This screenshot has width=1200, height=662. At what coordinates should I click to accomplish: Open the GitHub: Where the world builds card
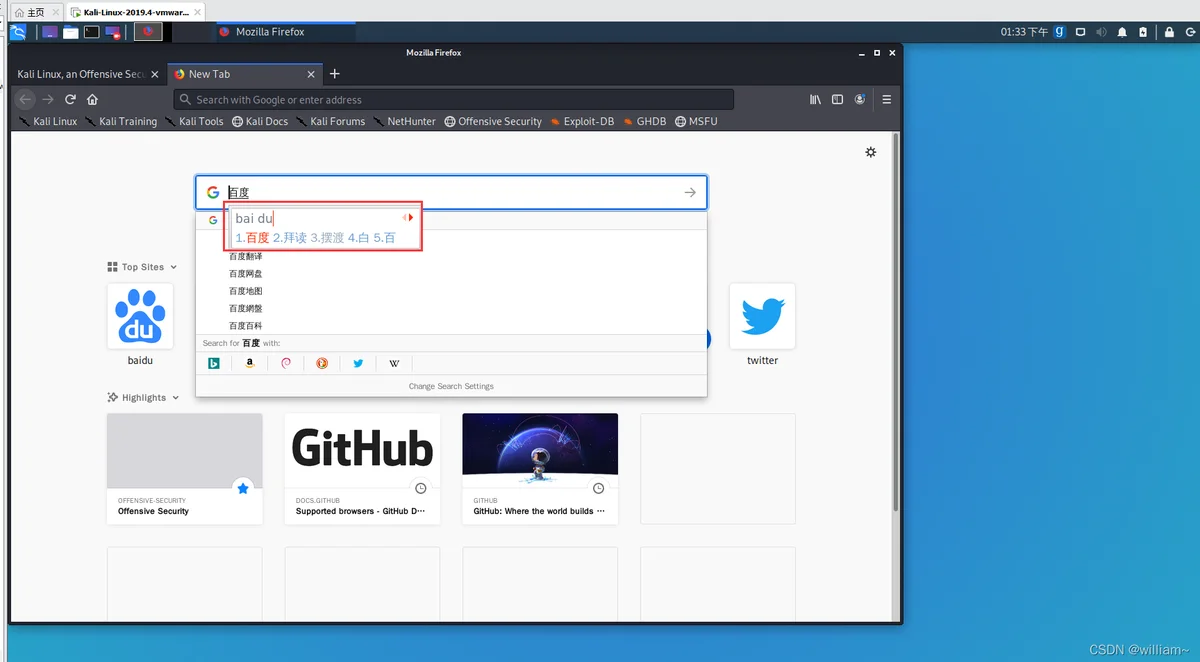tap(540, 469)
